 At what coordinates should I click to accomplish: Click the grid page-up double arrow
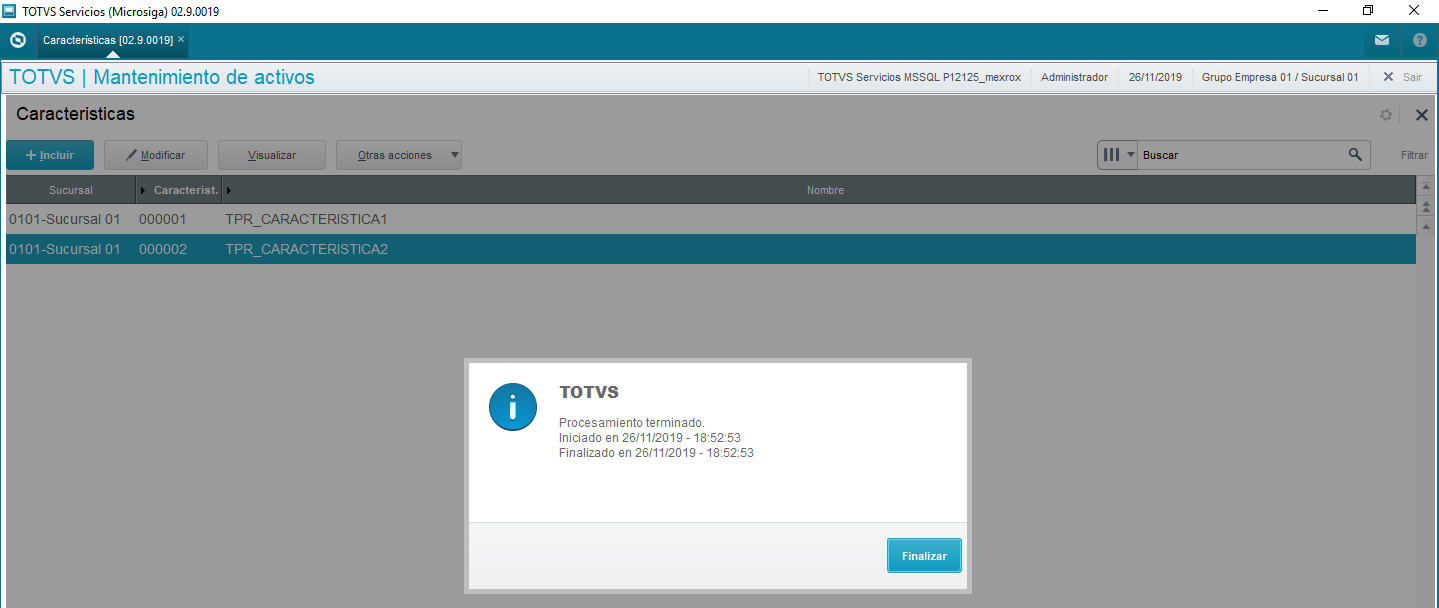(x=1426, y=206)
